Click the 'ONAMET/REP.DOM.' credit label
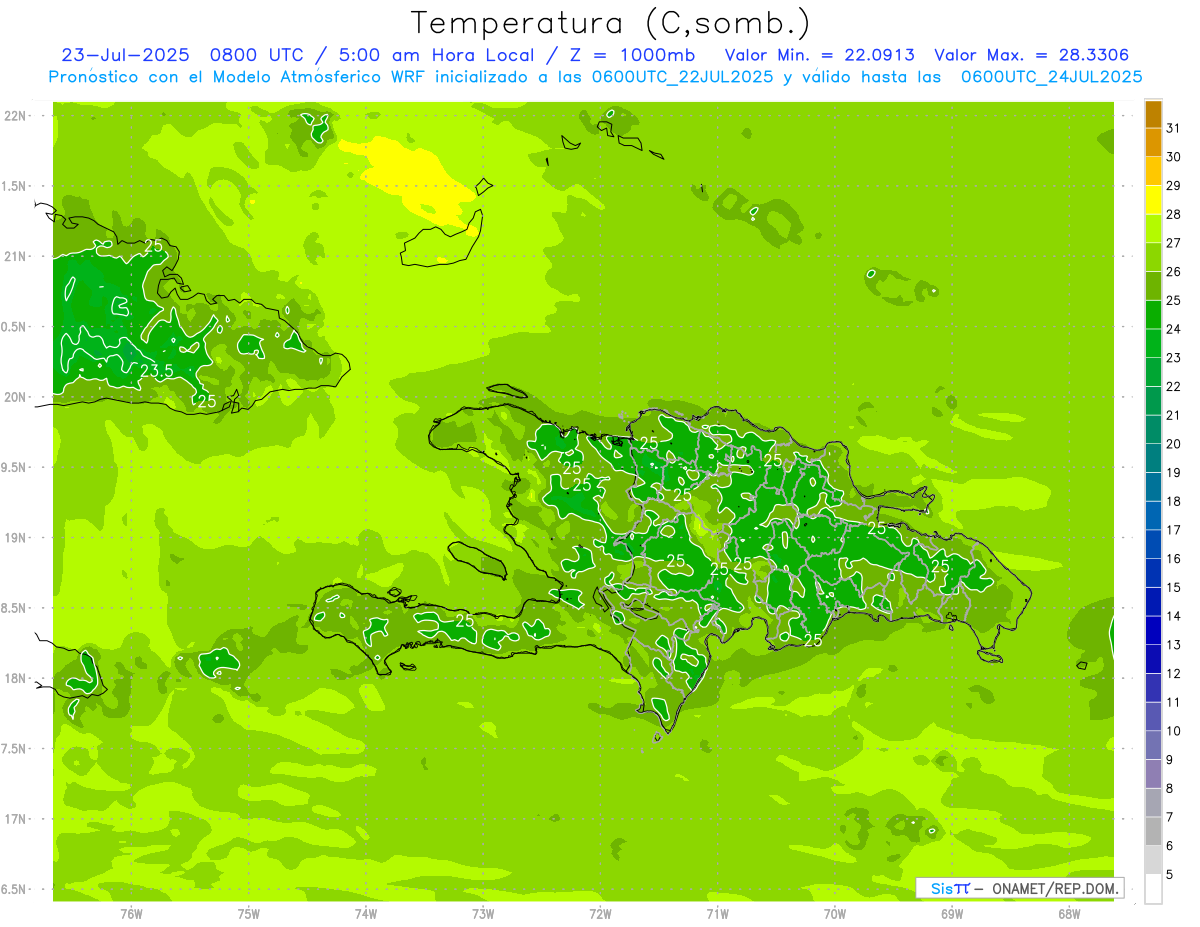 point(1056,888)
